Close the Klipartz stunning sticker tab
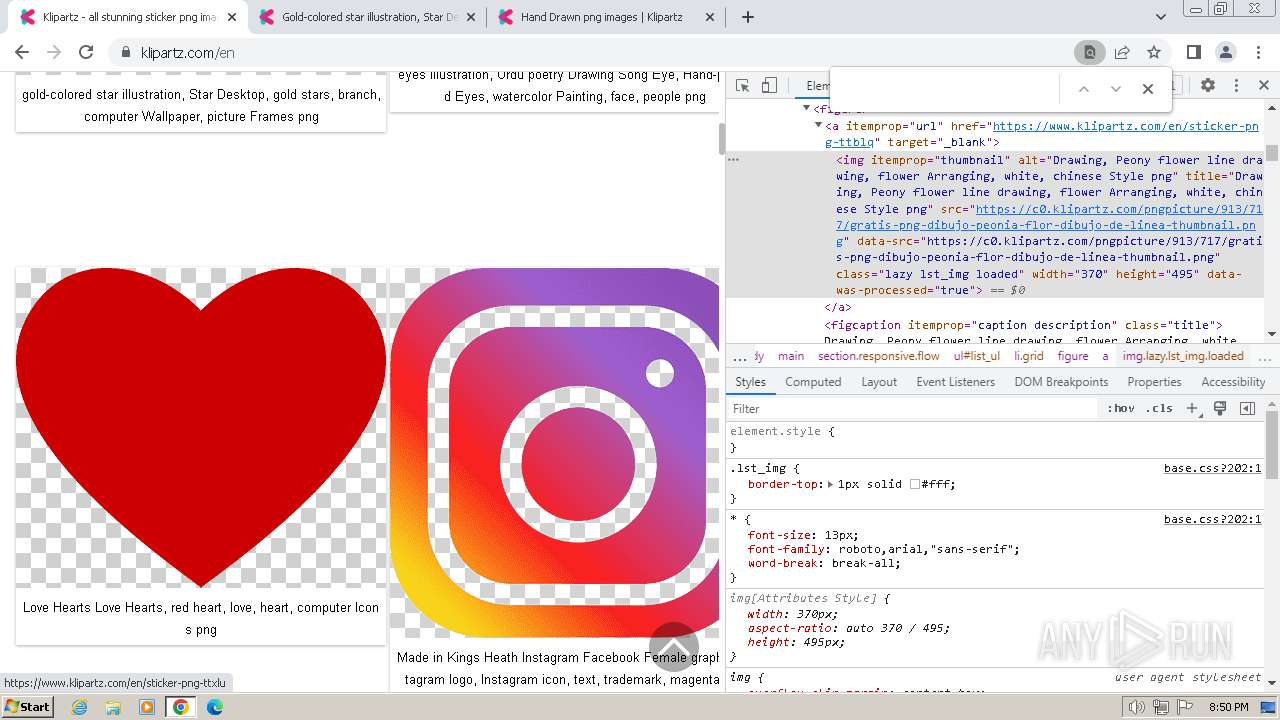The height and width of the screenshot is (720, 1280). 232,17
